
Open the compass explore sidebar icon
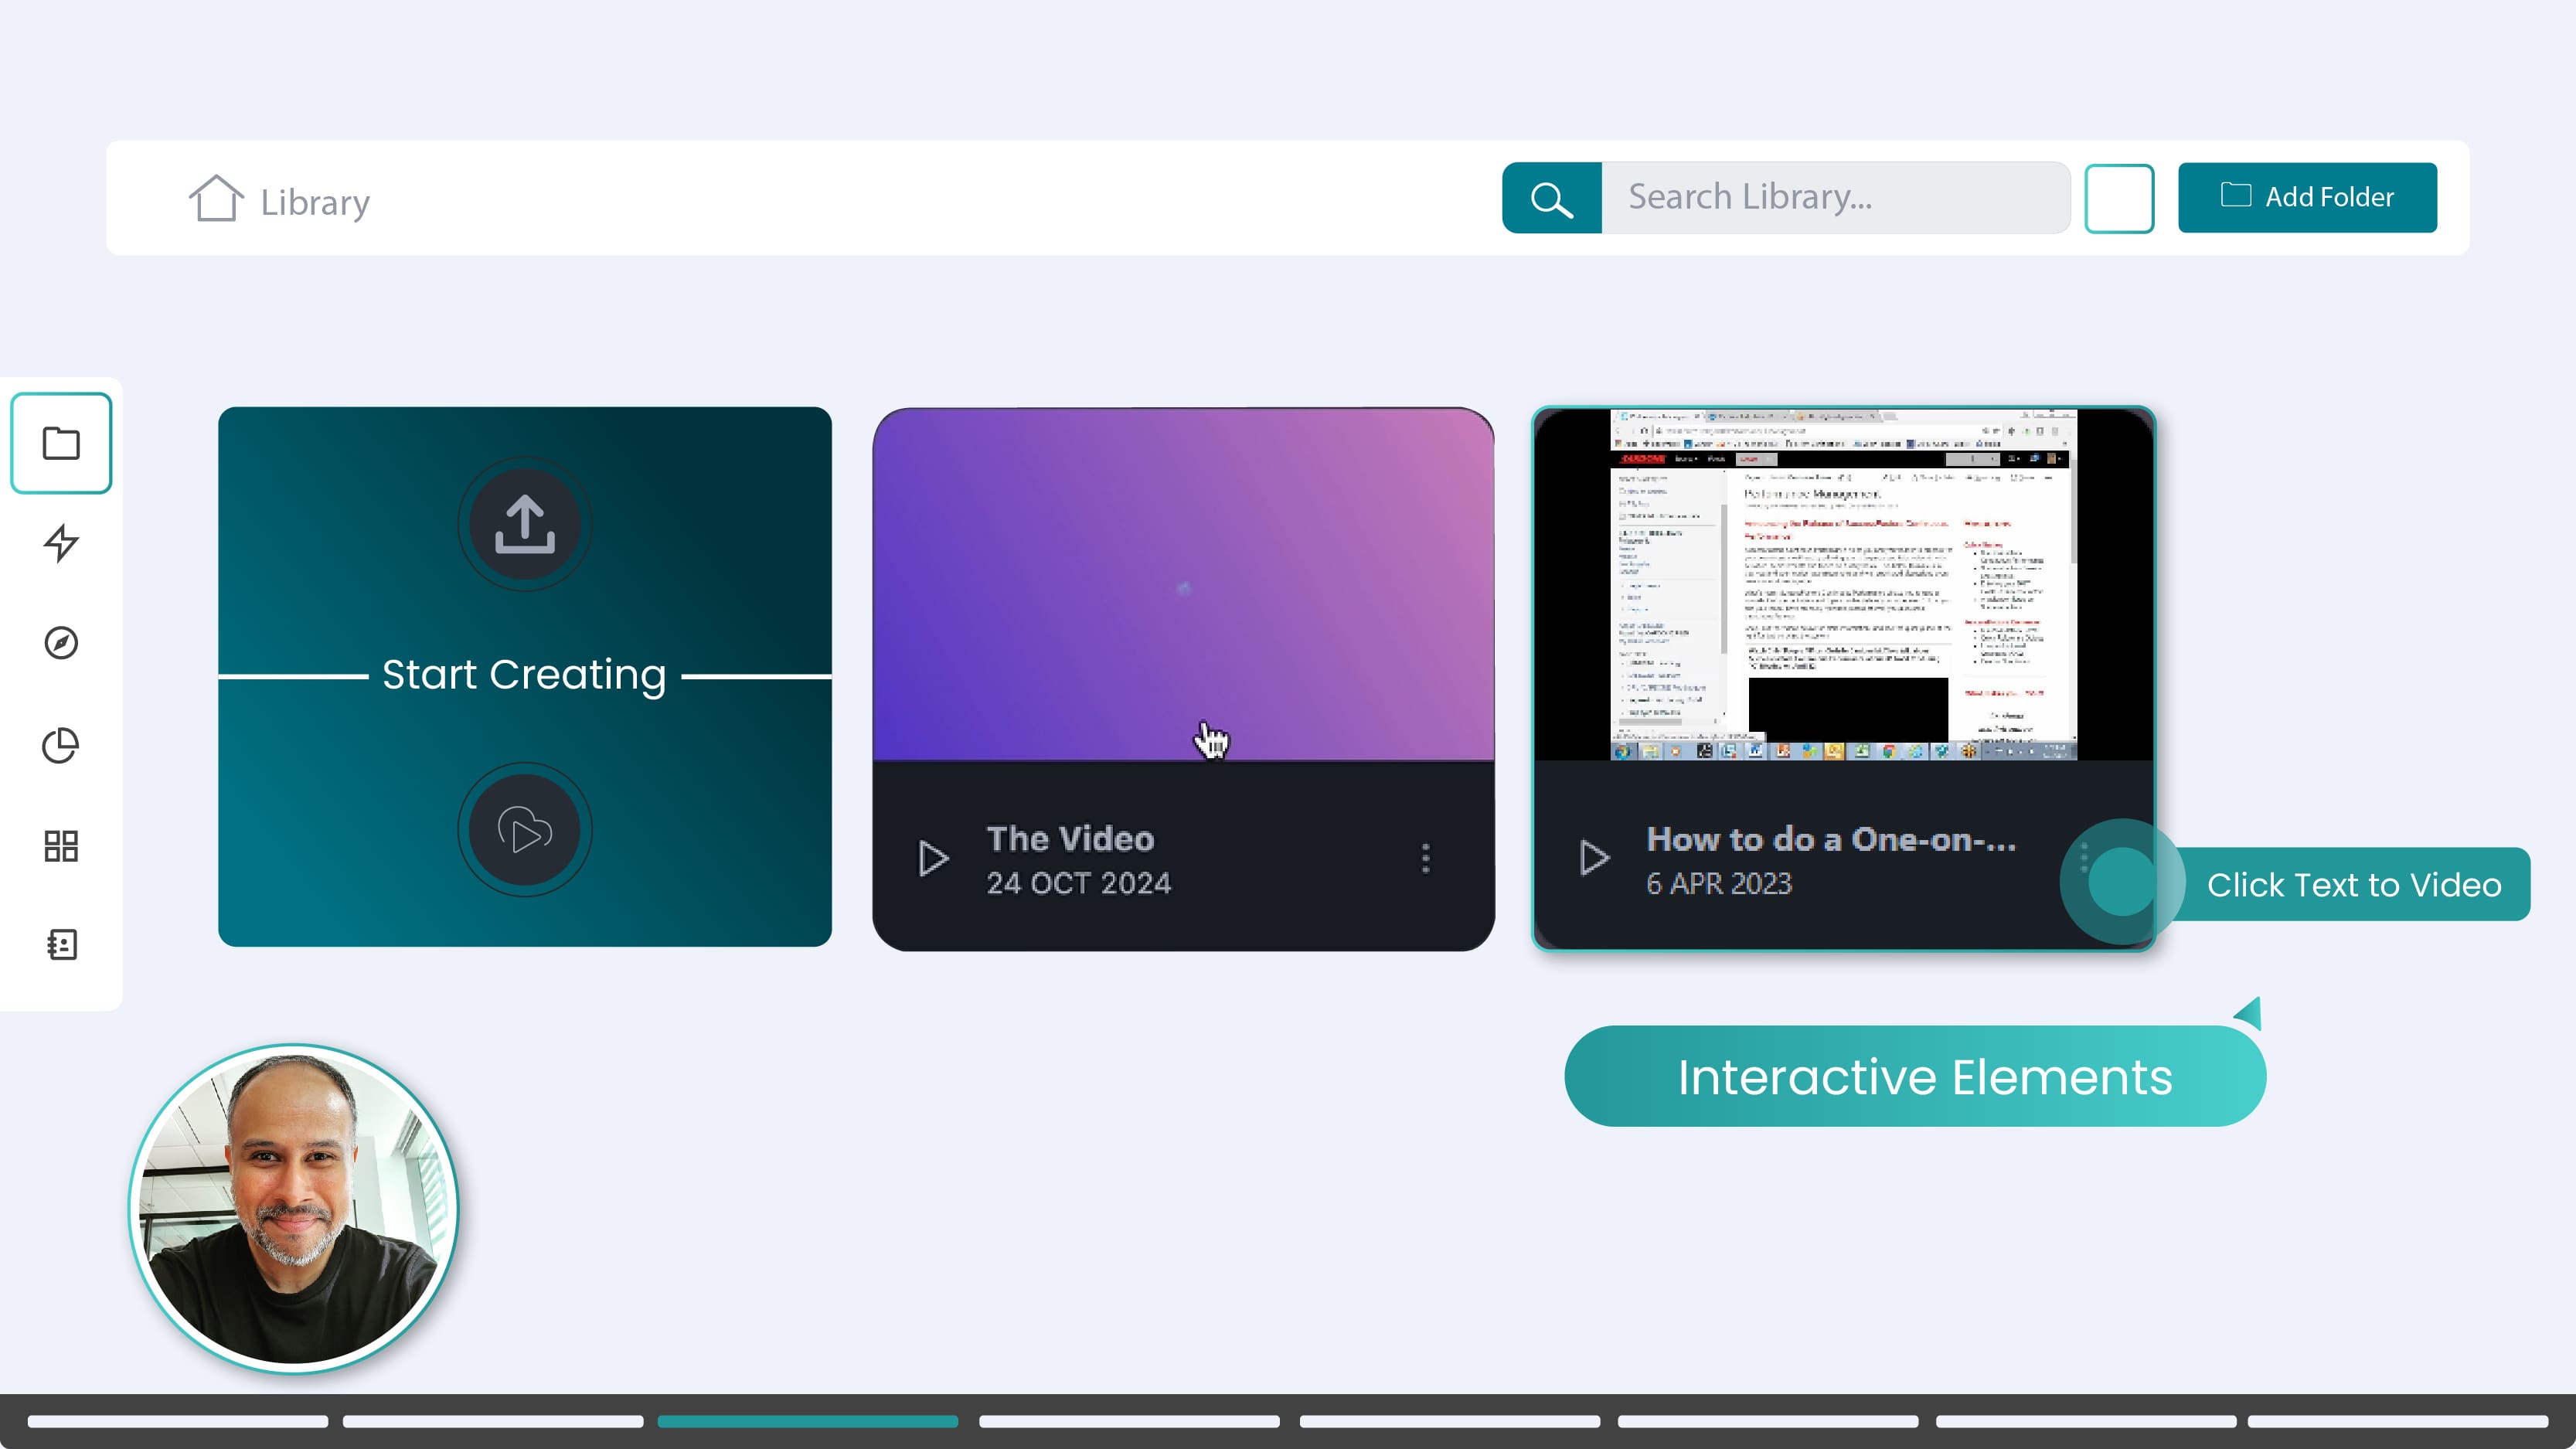click(61, 643)
